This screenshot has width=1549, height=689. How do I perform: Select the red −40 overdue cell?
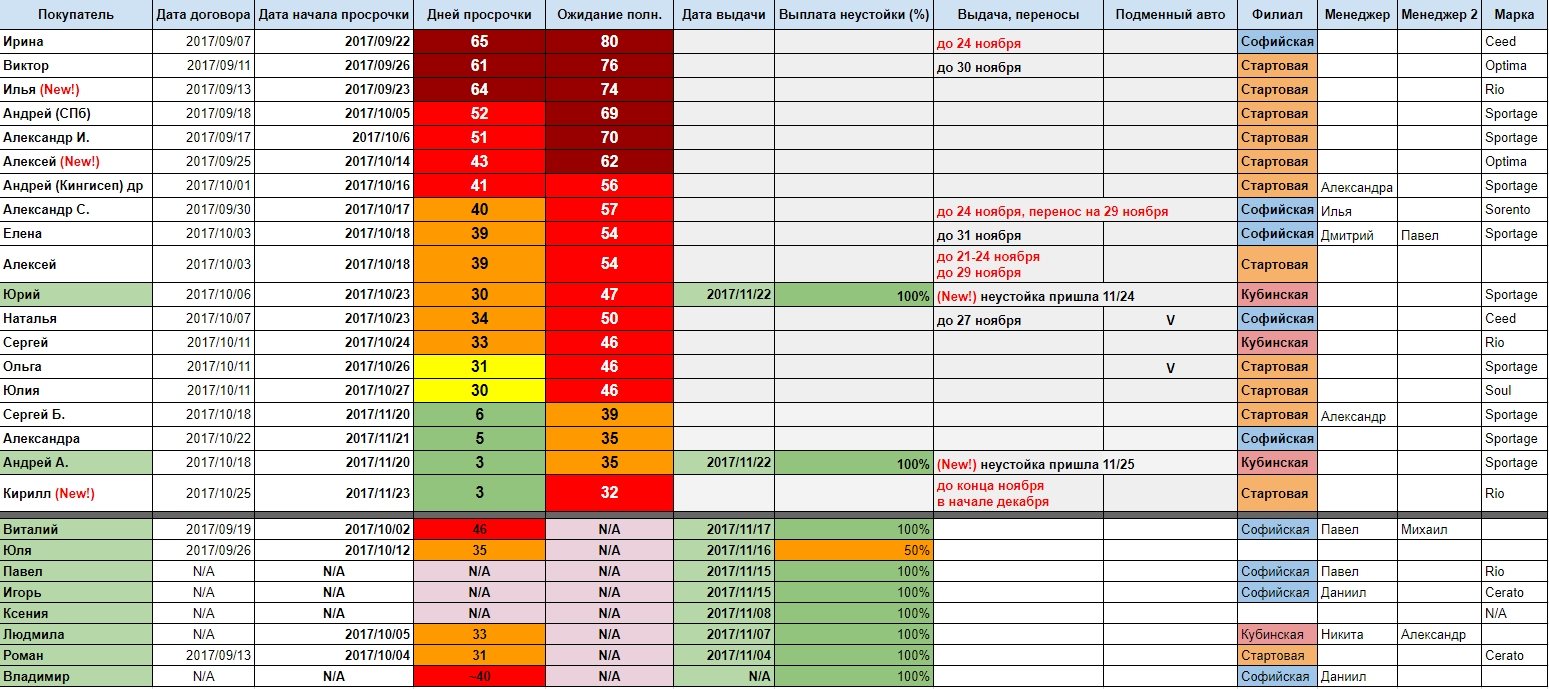(479, 677)
